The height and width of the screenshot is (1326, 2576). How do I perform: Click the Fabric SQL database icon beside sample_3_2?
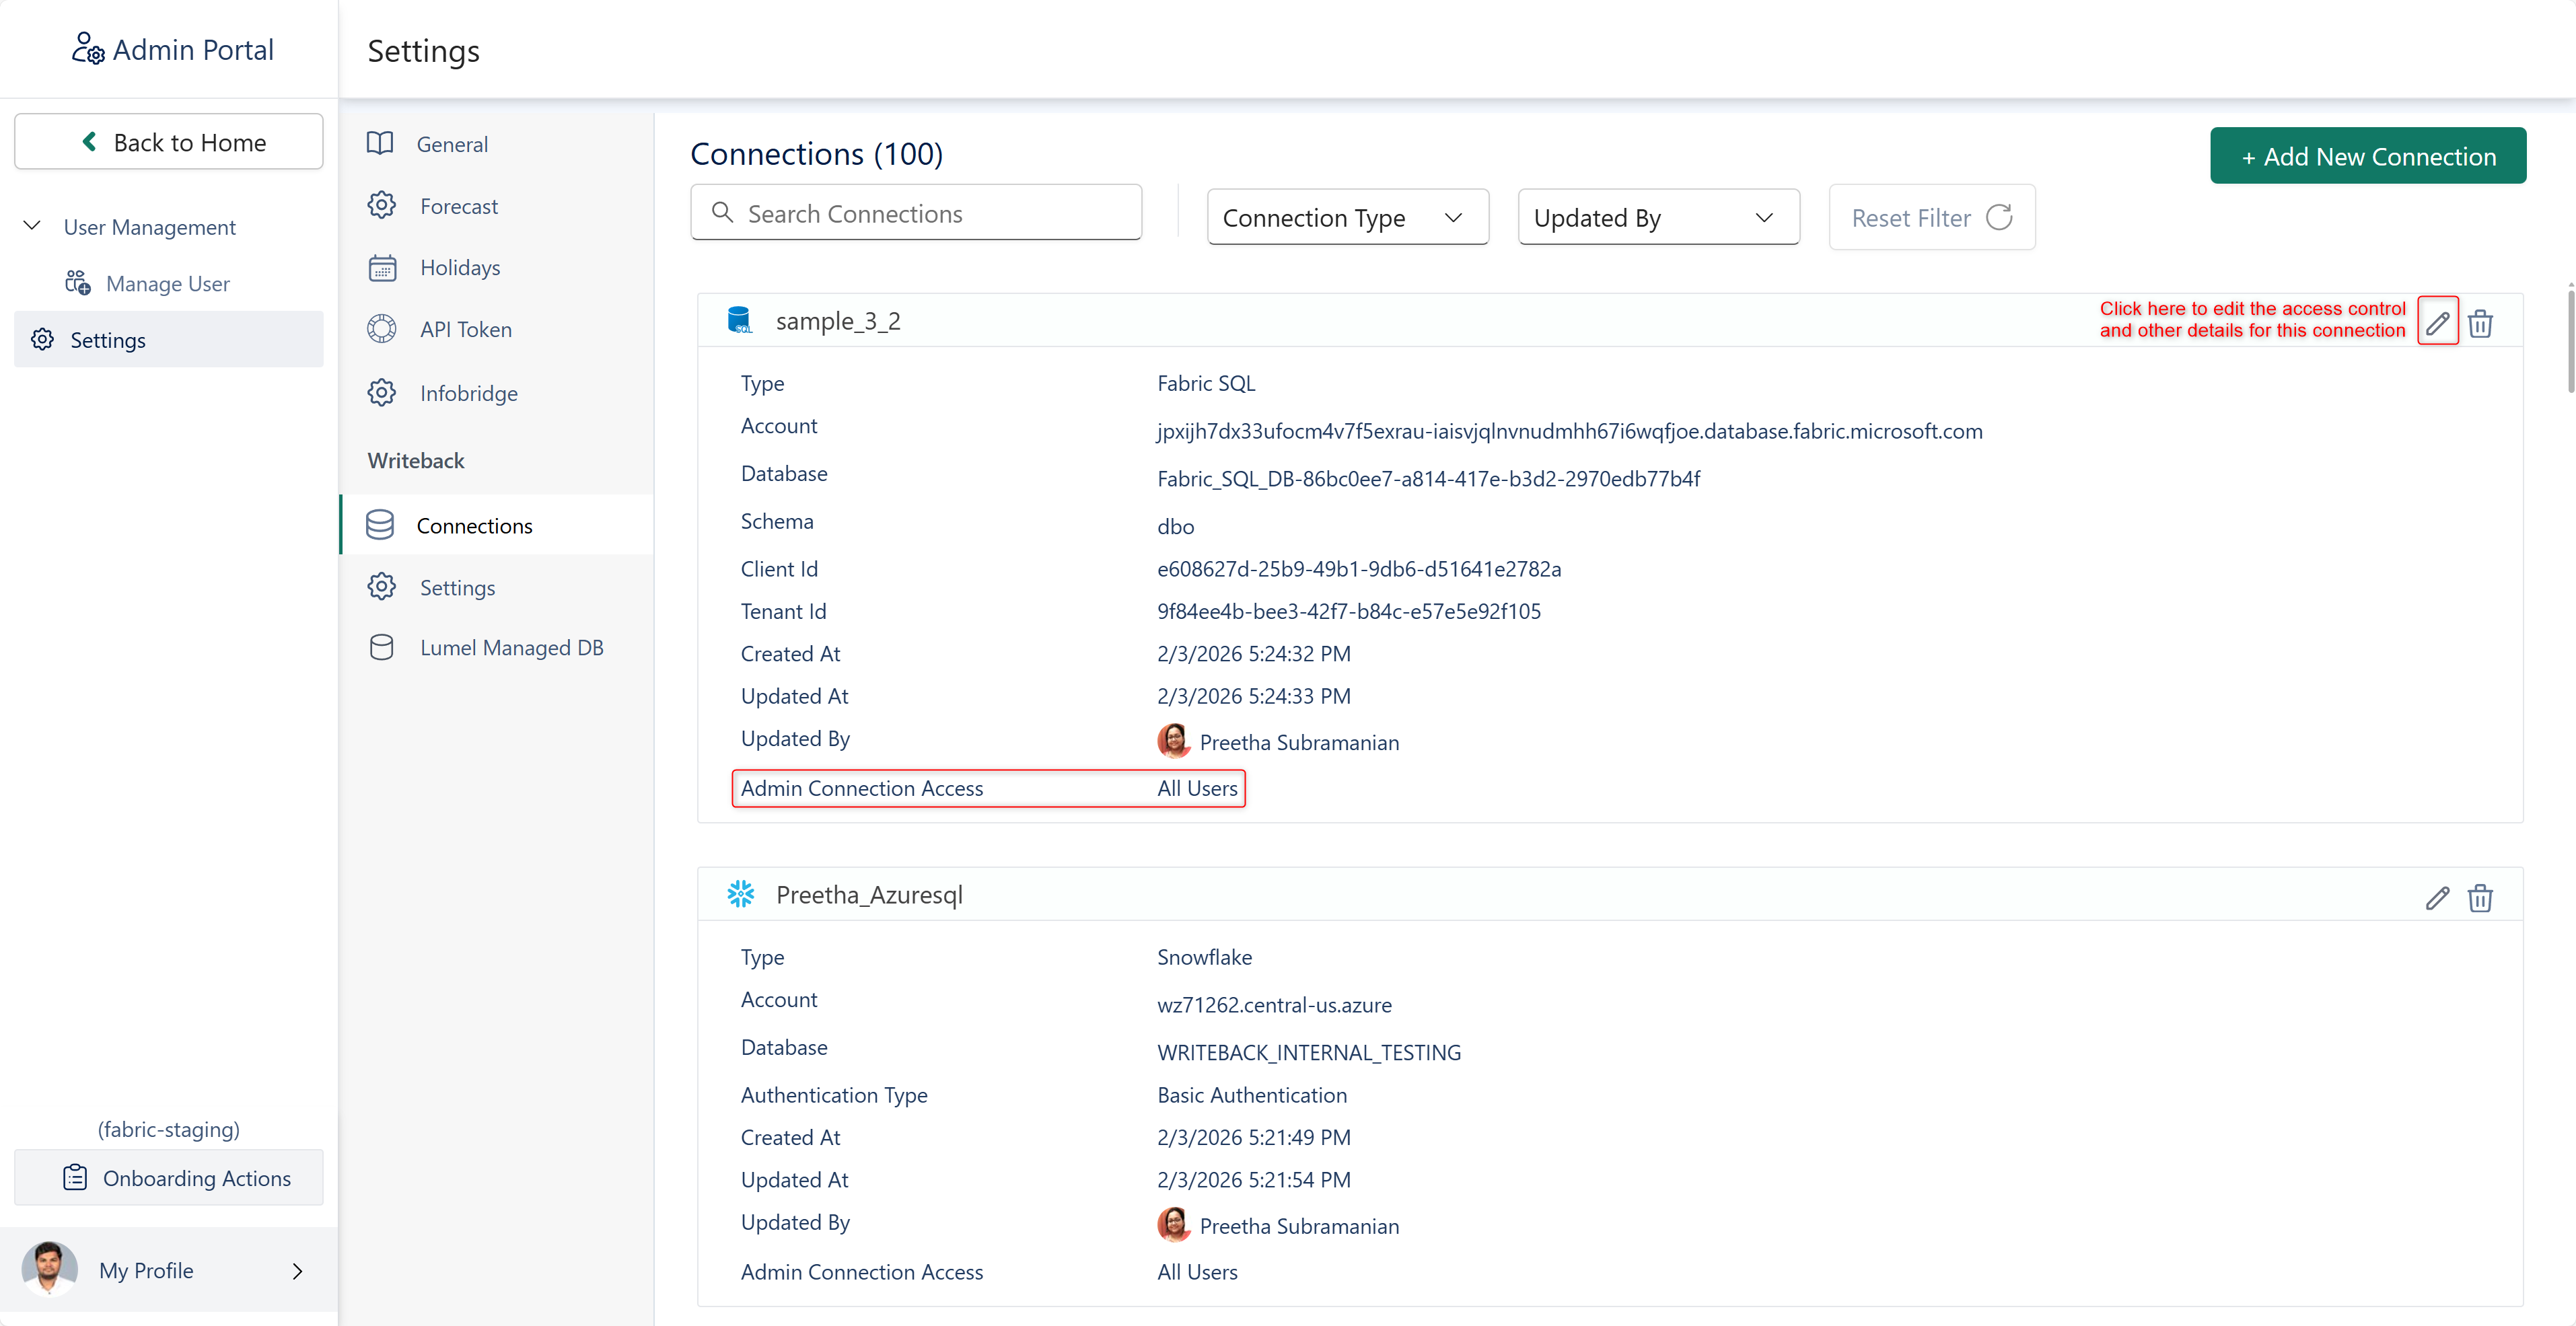[739, 320]
